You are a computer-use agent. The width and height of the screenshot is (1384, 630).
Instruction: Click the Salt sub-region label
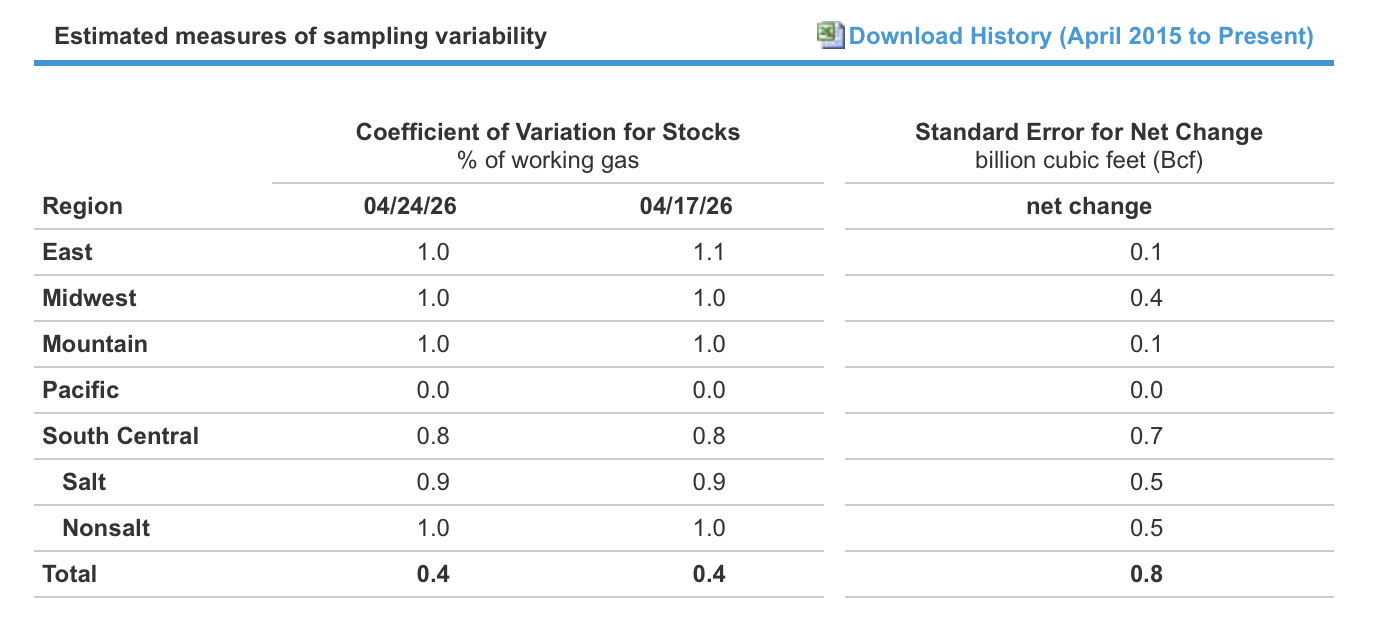click(x=84, y=482)
